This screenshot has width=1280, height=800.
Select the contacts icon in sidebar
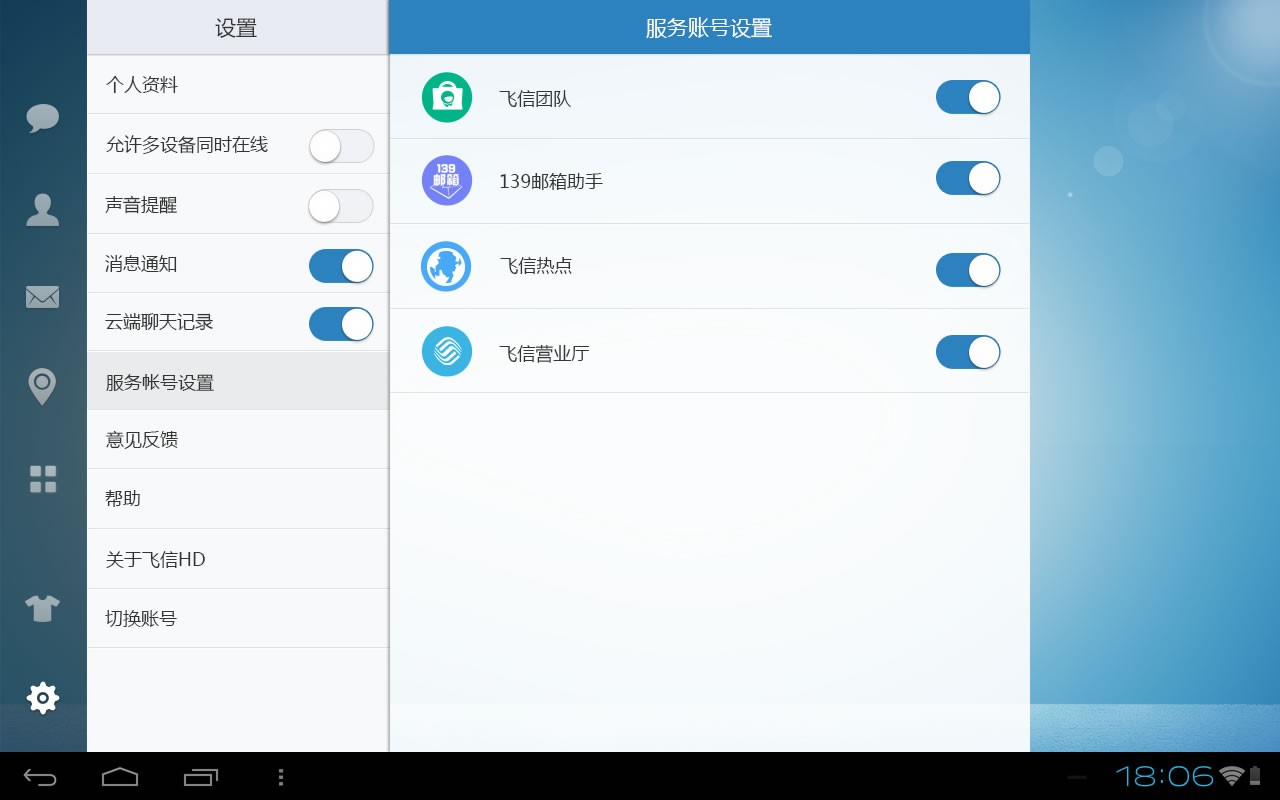(x=42, y=208)
